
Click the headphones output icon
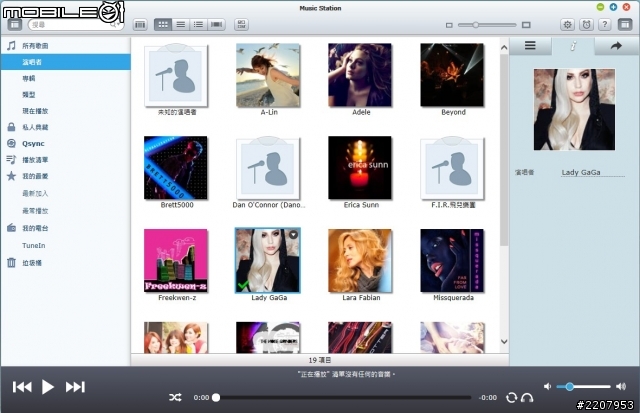point(527,397)
